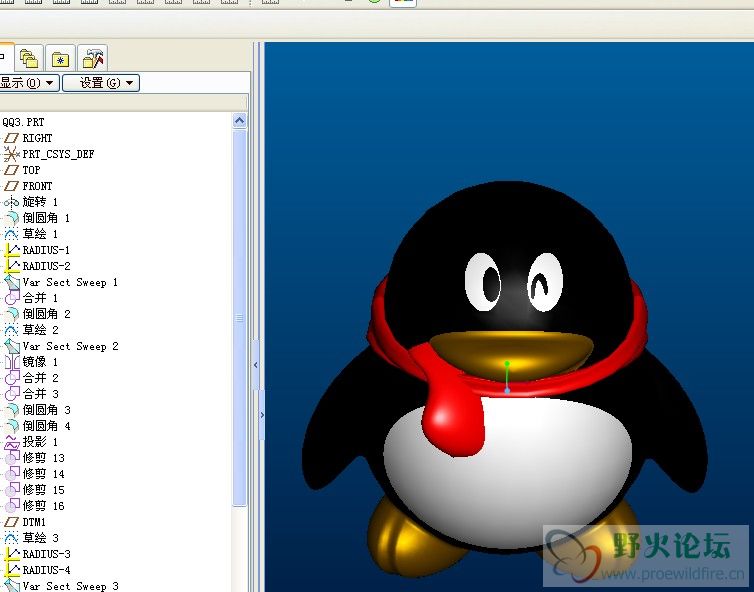Select 倒圆角 3 feature
This screenshot has width=754, height=592.
point(47,410)
